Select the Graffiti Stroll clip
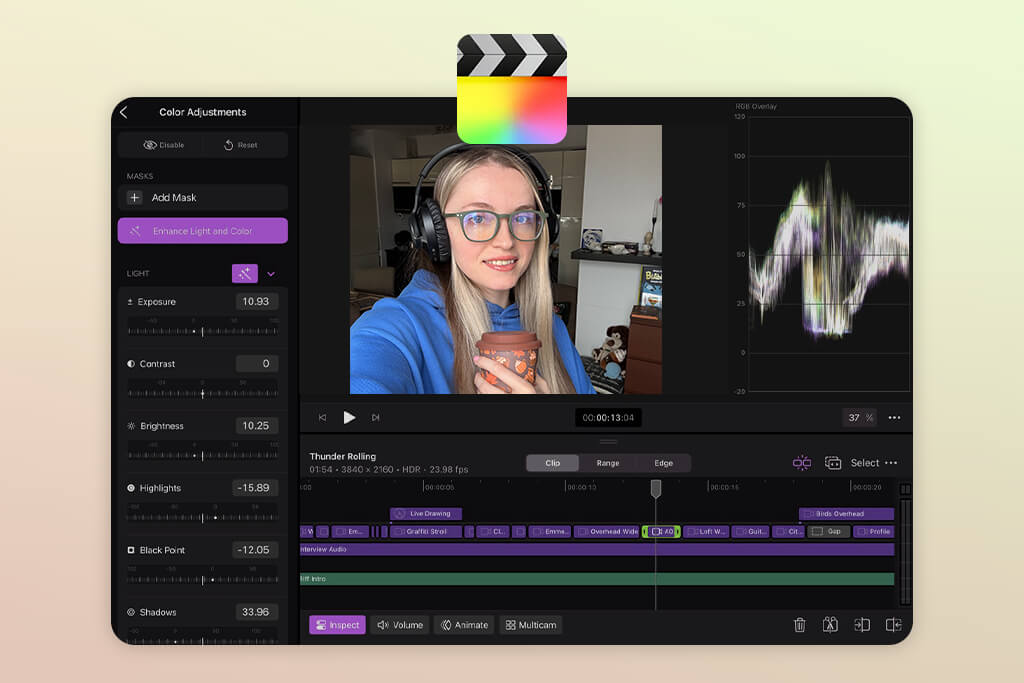The image size is (1024, 683). tap(426, 532)
